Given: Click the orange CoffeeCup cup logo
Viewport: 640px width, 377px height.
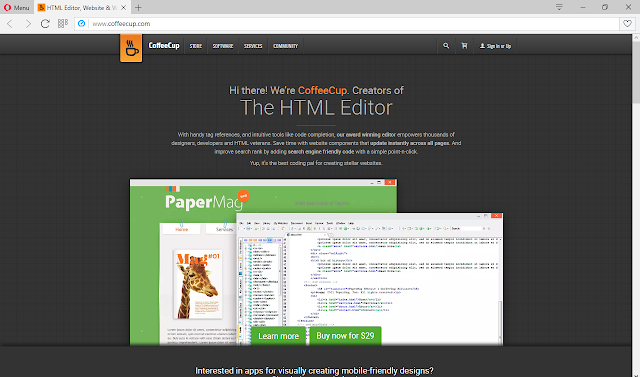Looking at the screenshot, I should [x=131, y=48].
